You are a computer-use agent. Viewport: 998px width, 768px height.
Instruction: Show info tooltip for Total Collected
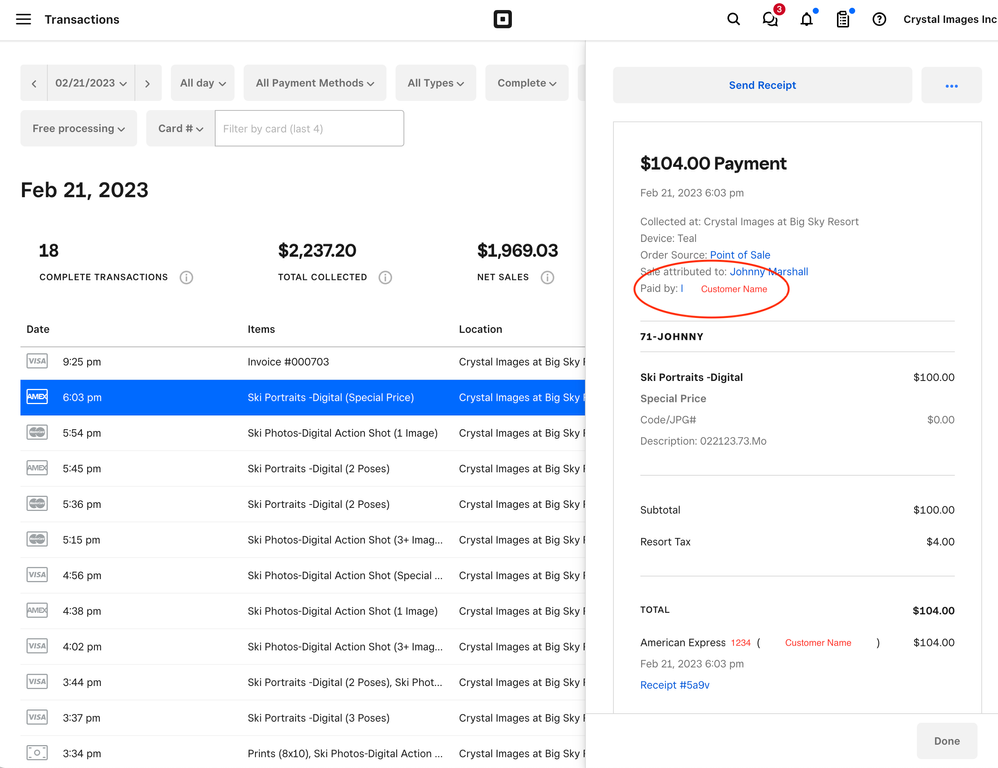385,278
